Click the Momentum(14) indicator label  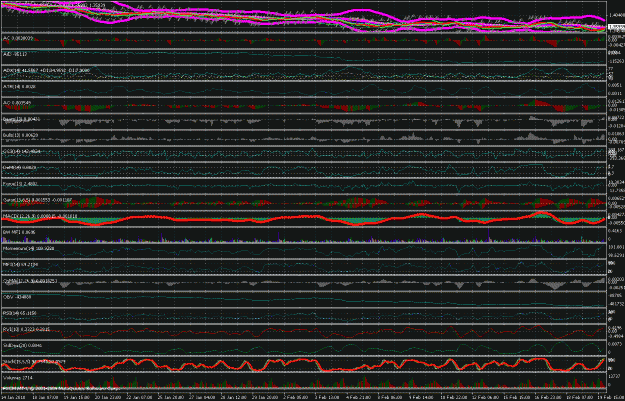pos(29,248)
